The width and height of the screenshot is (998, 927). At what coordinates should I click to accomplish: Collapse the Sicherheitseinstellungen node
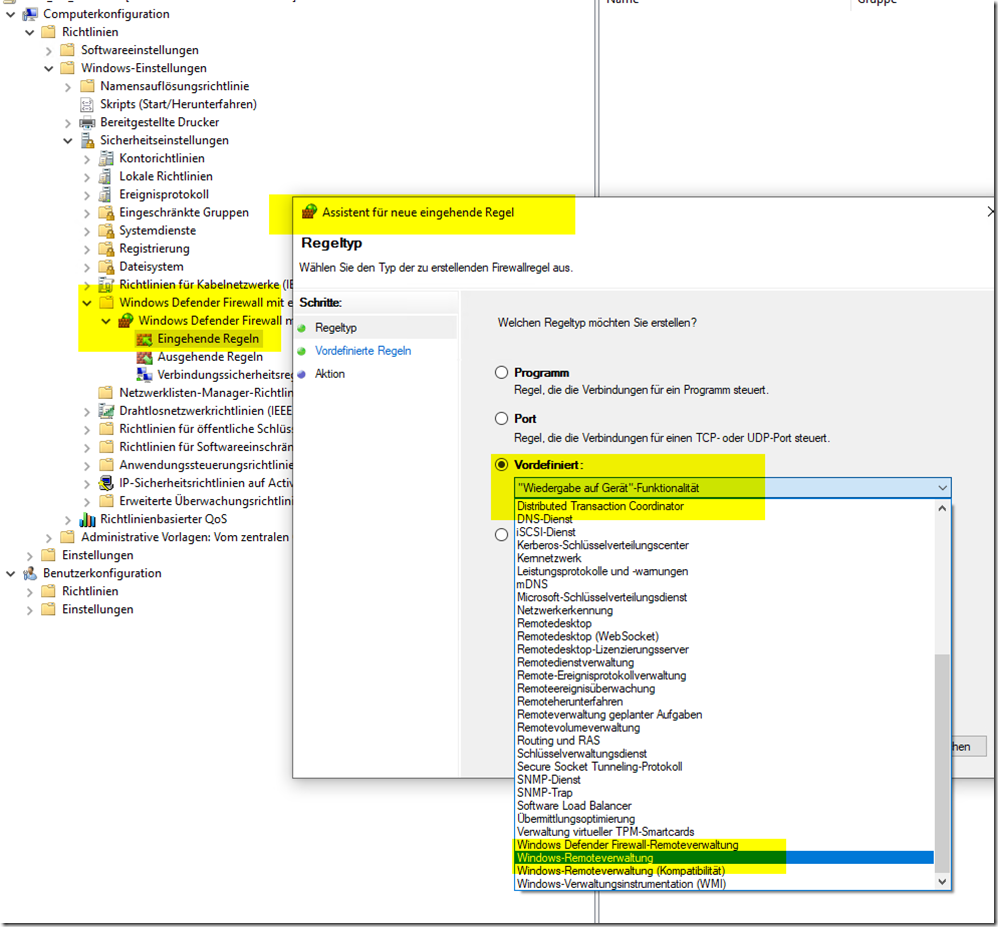click(x=67, y=141)
